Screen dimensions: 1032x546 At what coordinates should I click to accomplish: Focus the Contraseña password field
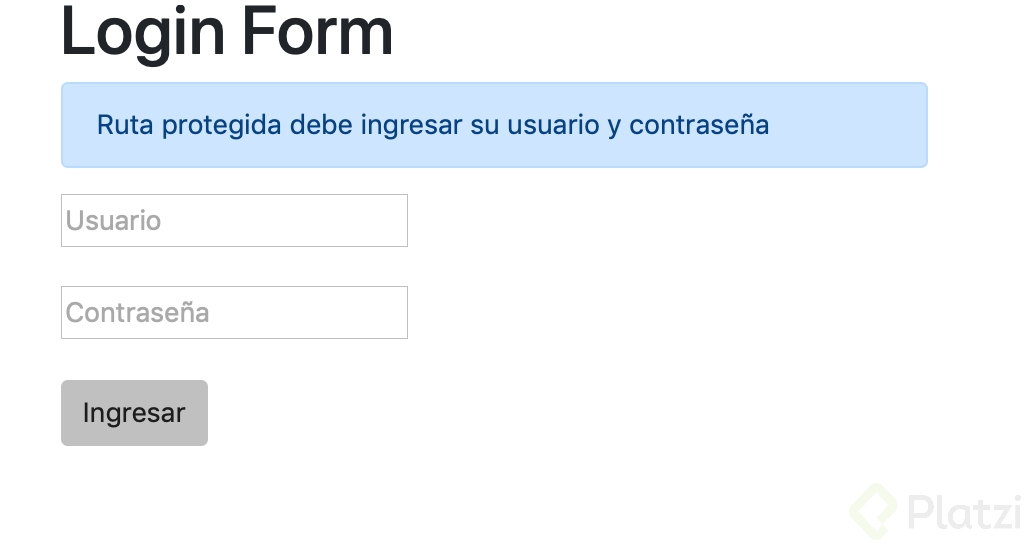pos(234,312)
